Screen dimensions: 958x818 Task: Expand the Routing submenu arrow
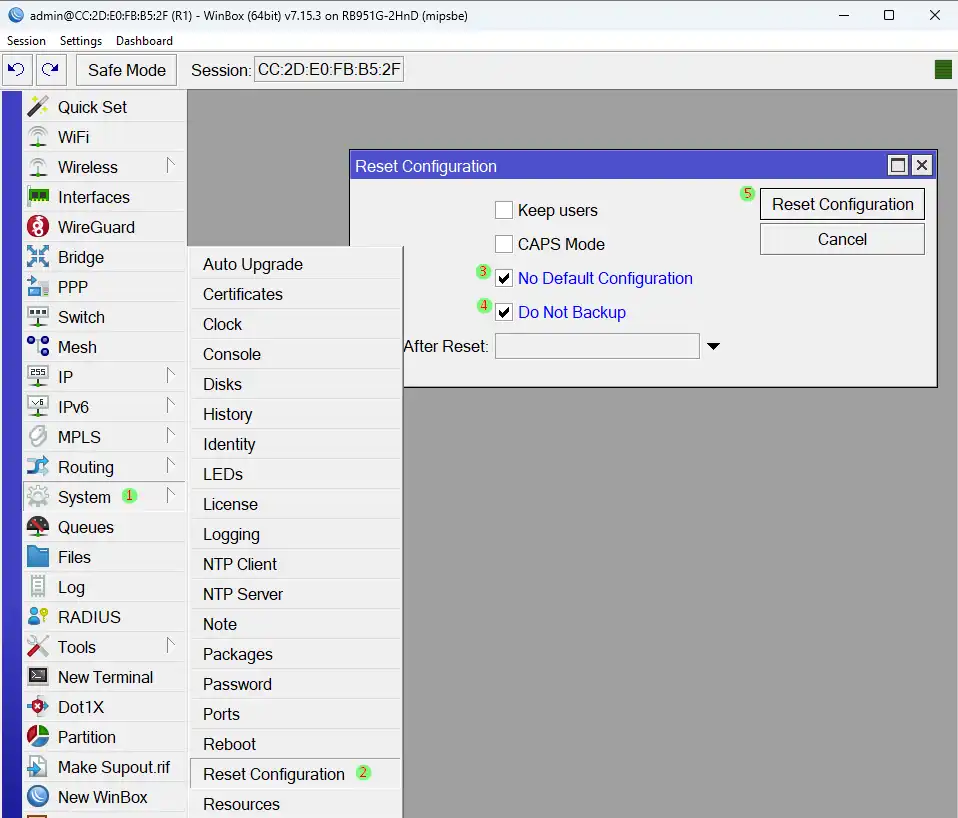coord(171,466)
